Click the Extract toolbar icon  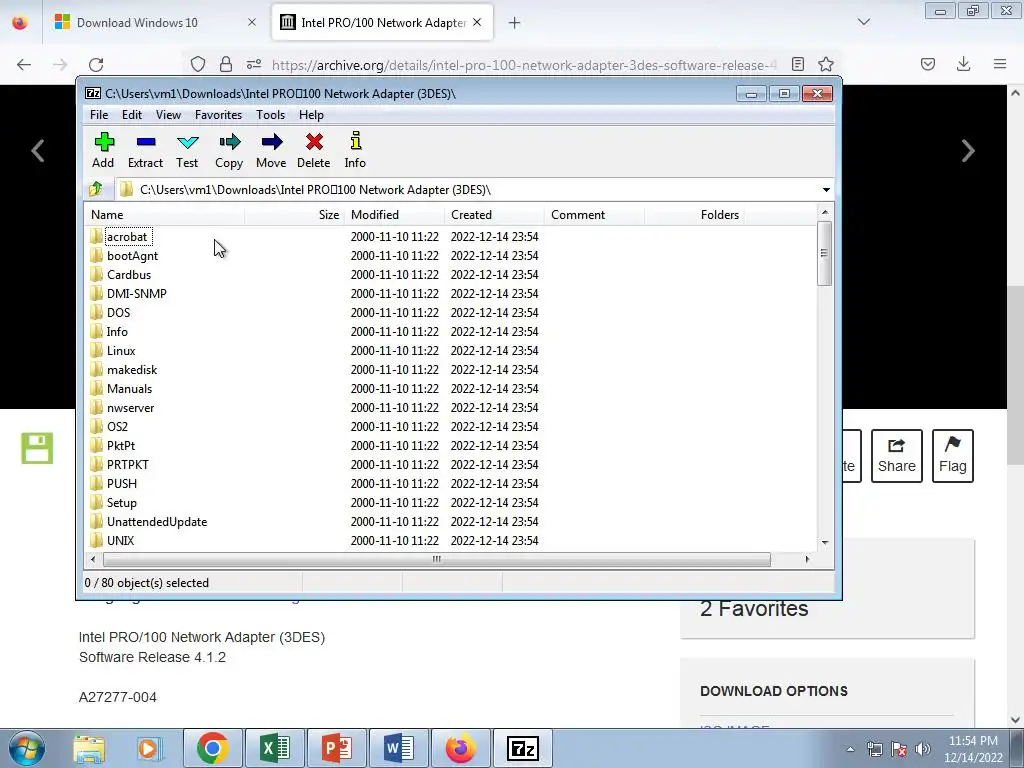pyautogui.click(x=145, y=150)
